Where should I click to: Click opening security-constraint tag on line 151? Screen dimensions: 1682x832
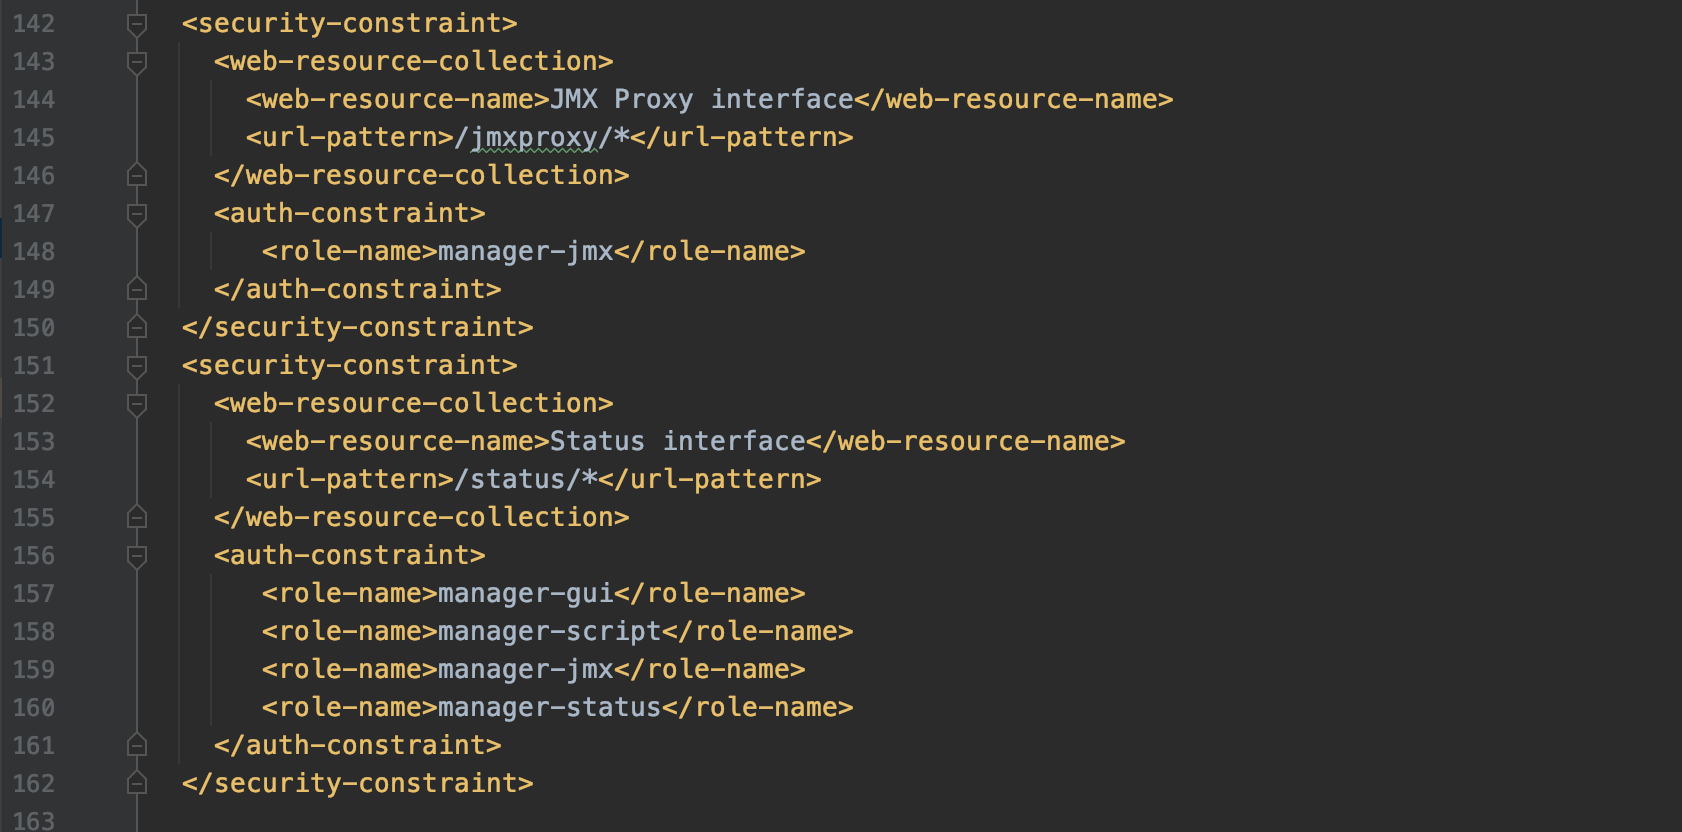point(350,365)
